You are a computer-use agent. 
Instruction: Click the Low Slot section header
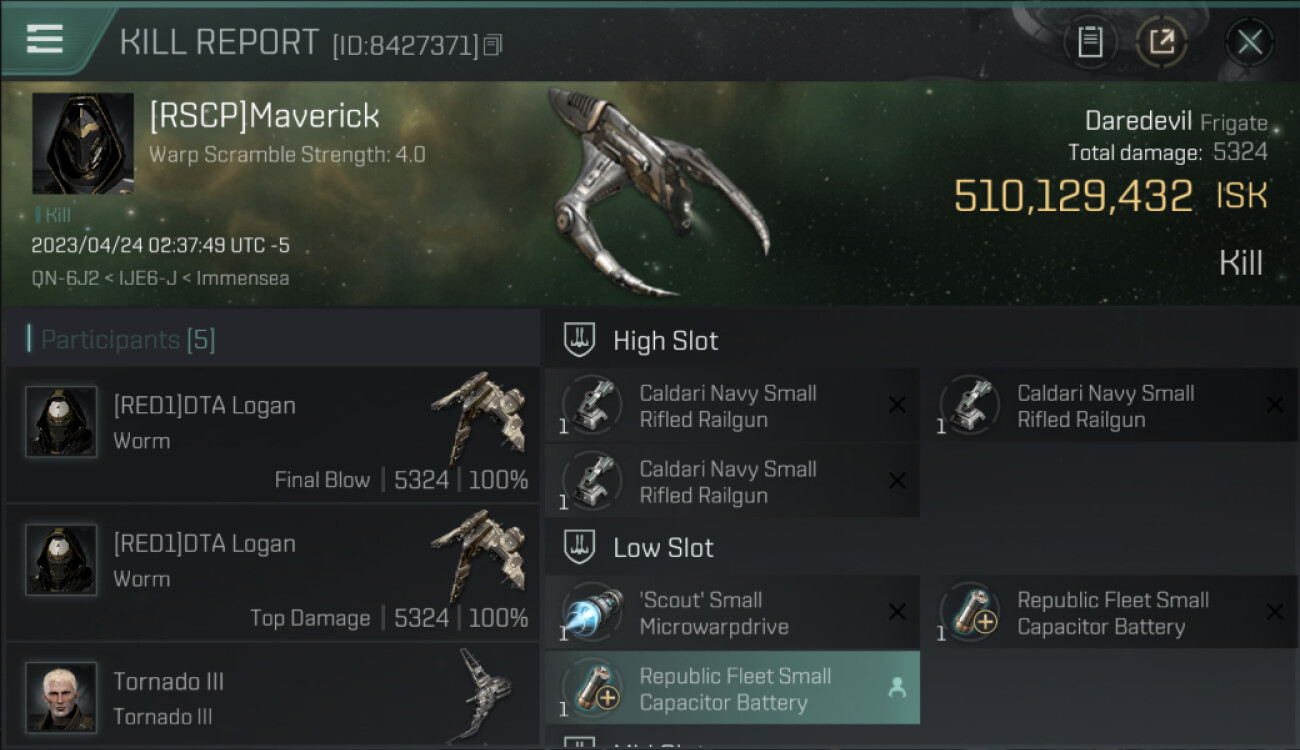tap(663, 548)
